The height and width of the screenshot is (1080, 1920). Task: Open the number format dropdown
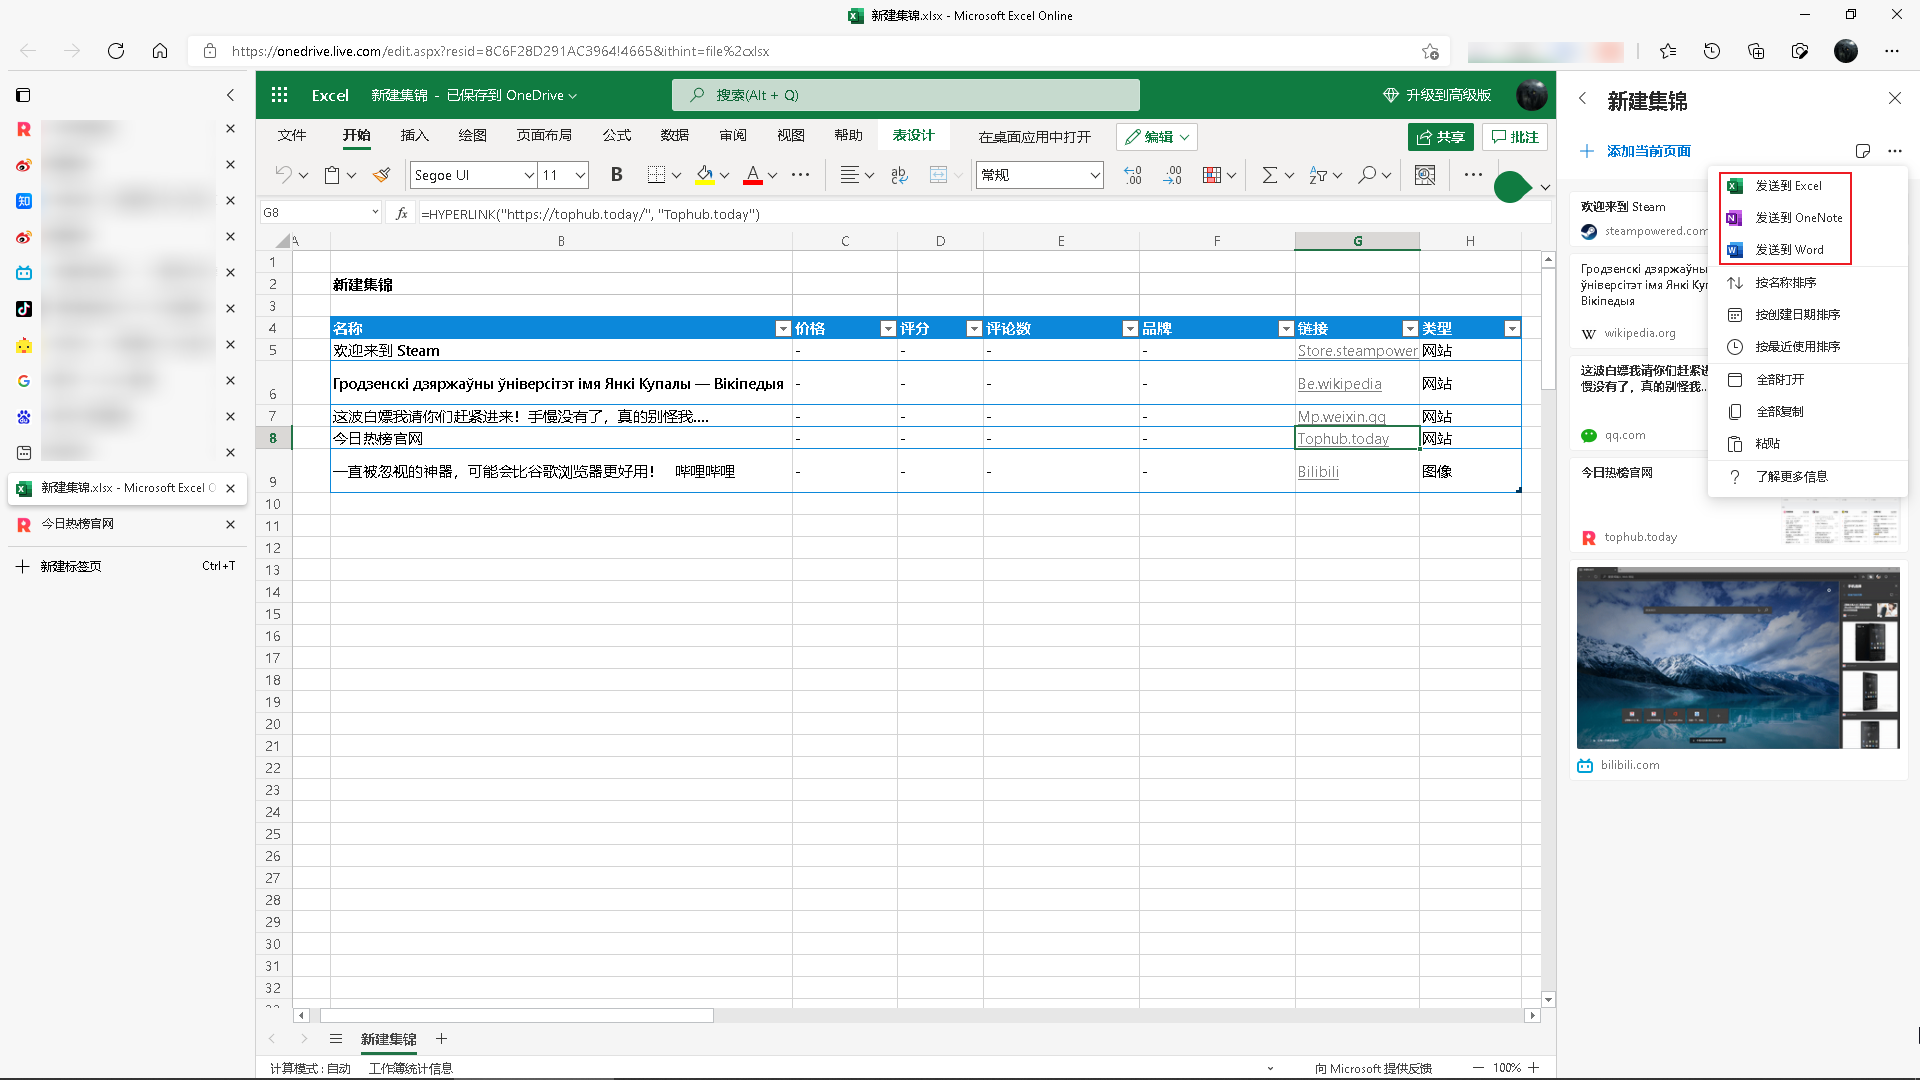[1095, 175]
